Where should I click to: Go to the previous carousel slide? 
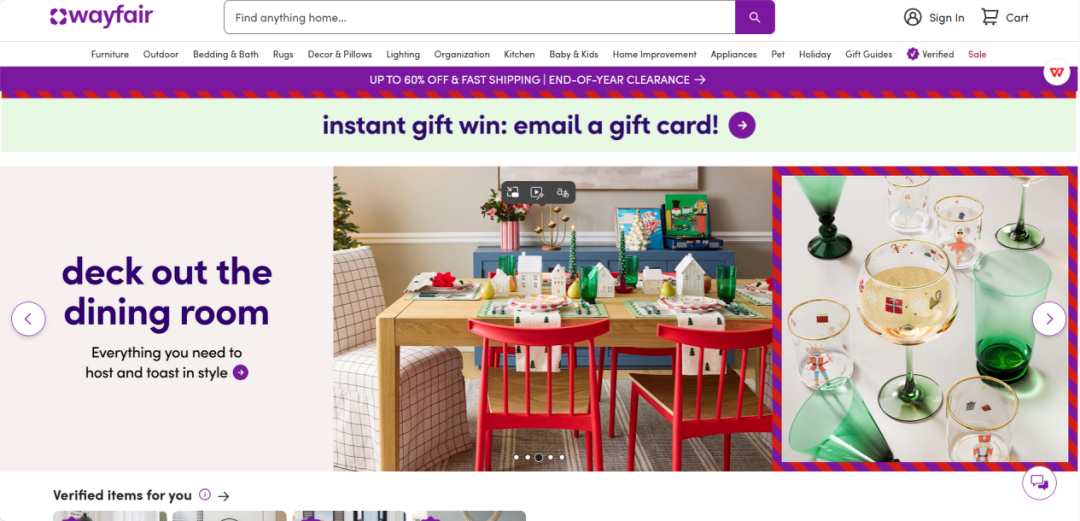click(x=28, y=319)
